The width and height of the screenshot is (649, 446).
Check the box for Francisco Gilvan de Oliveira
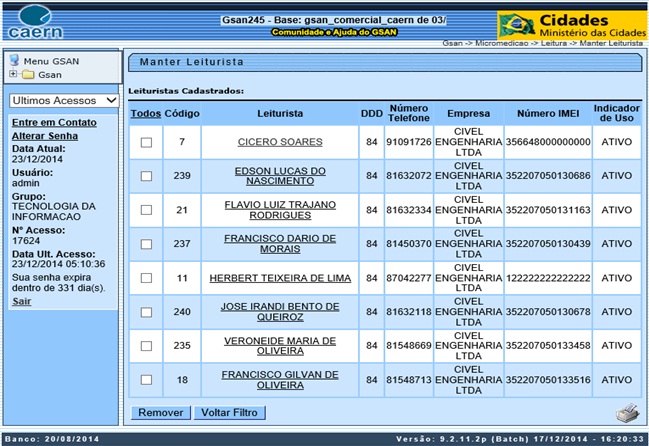[x=146, y=380]
